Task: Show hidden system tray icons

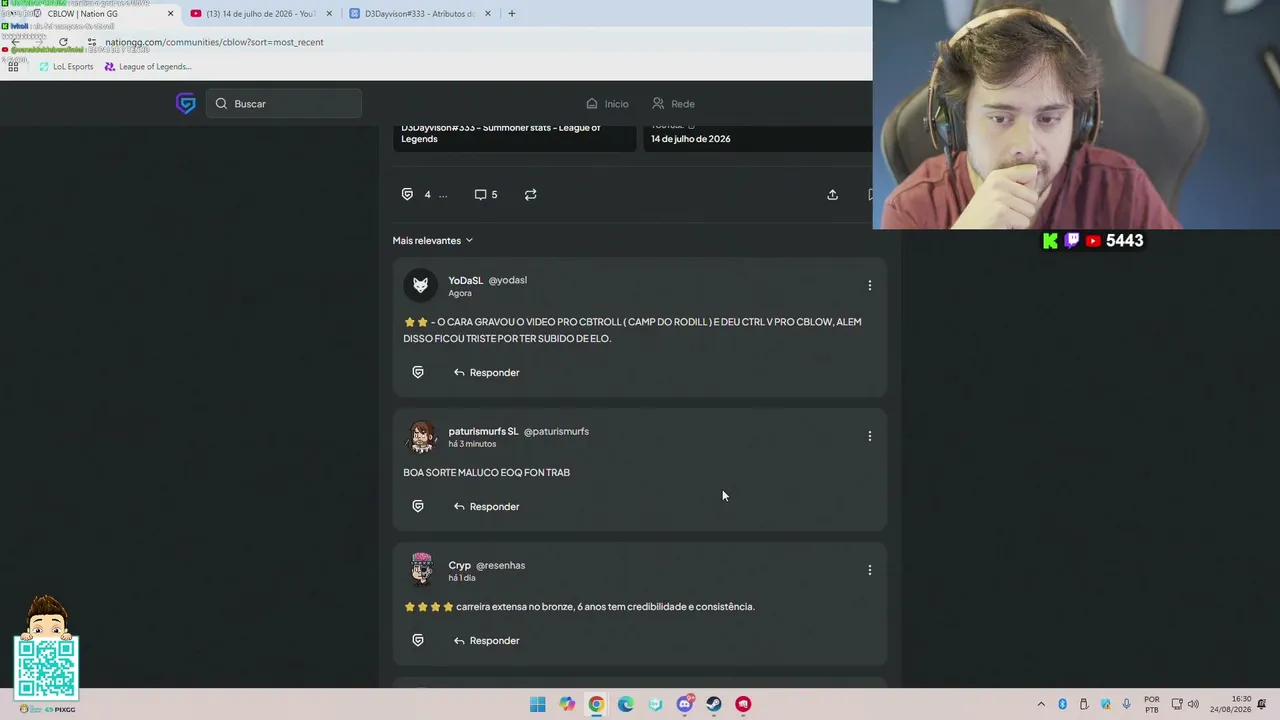Action: click(1041, 704)
